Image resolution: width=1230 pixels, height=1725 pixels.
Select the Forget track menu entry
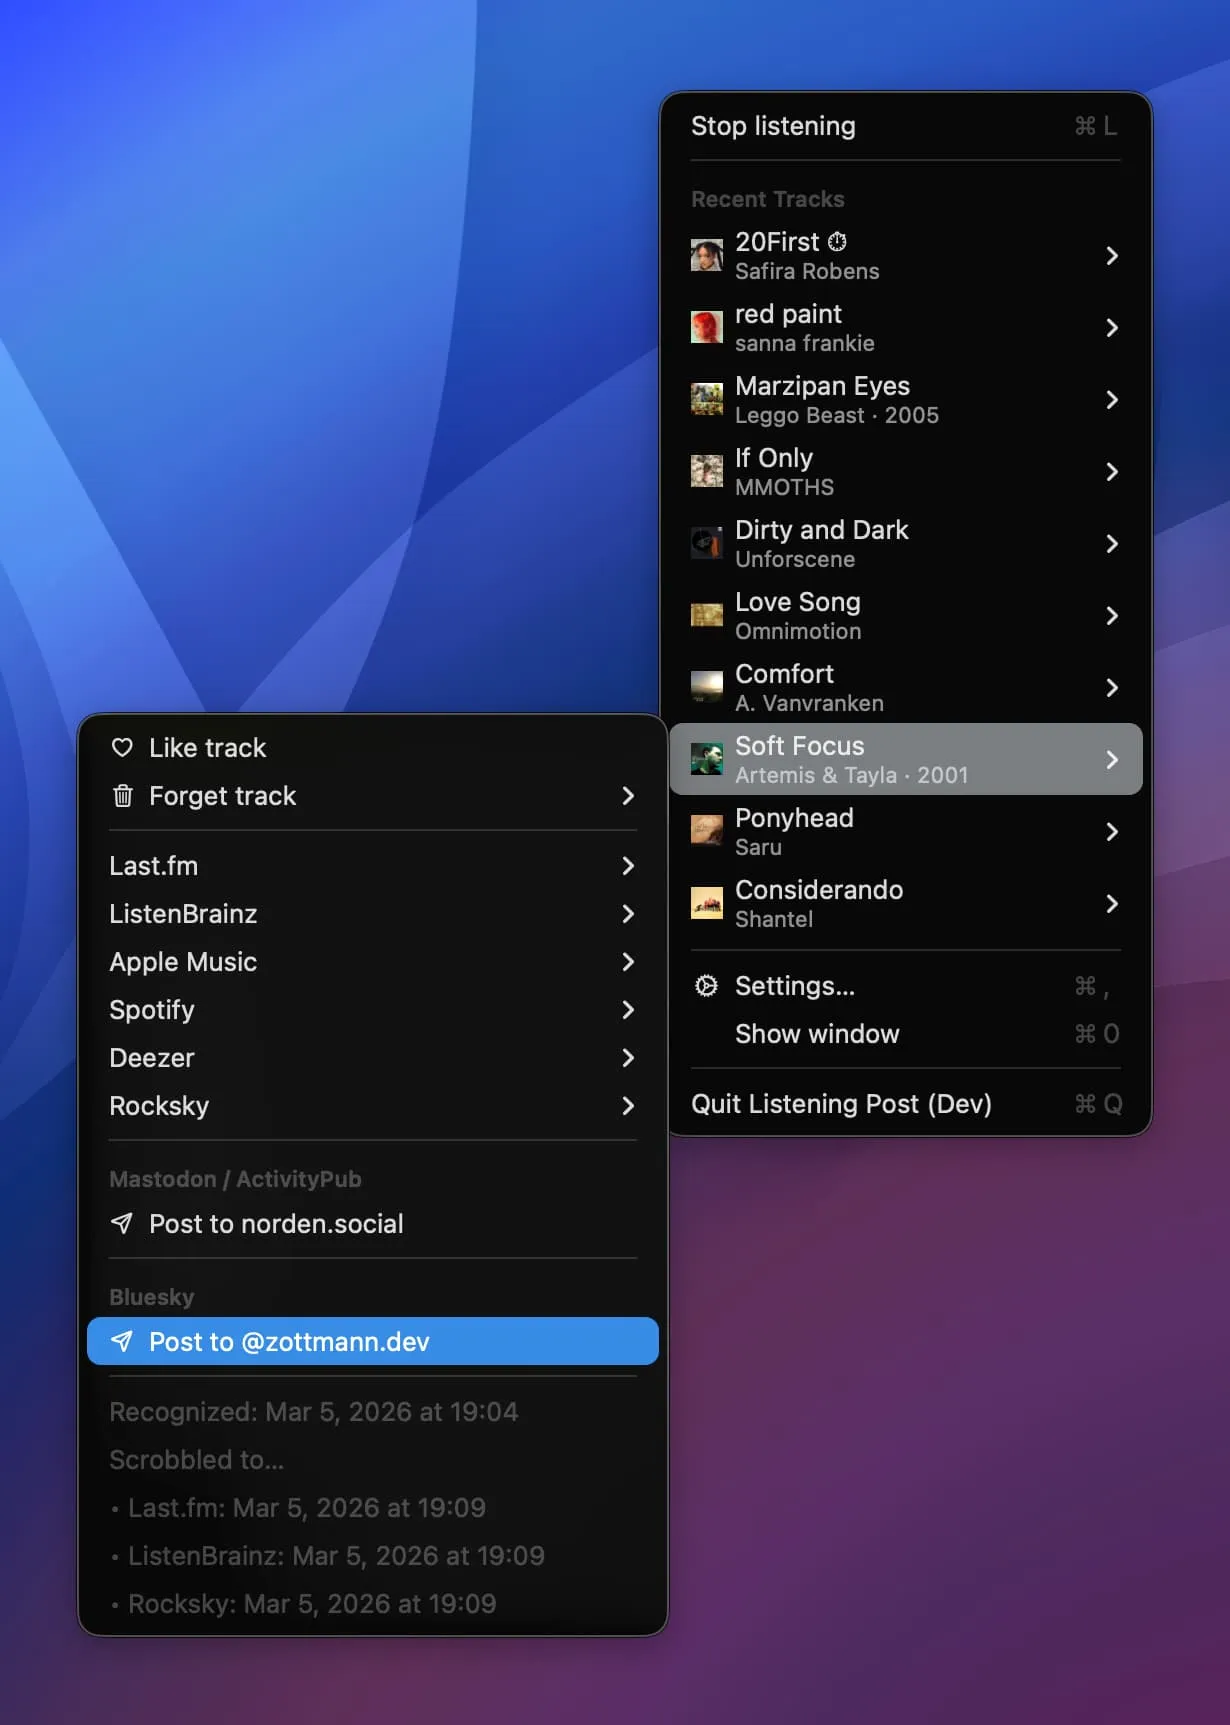point(373,796)
